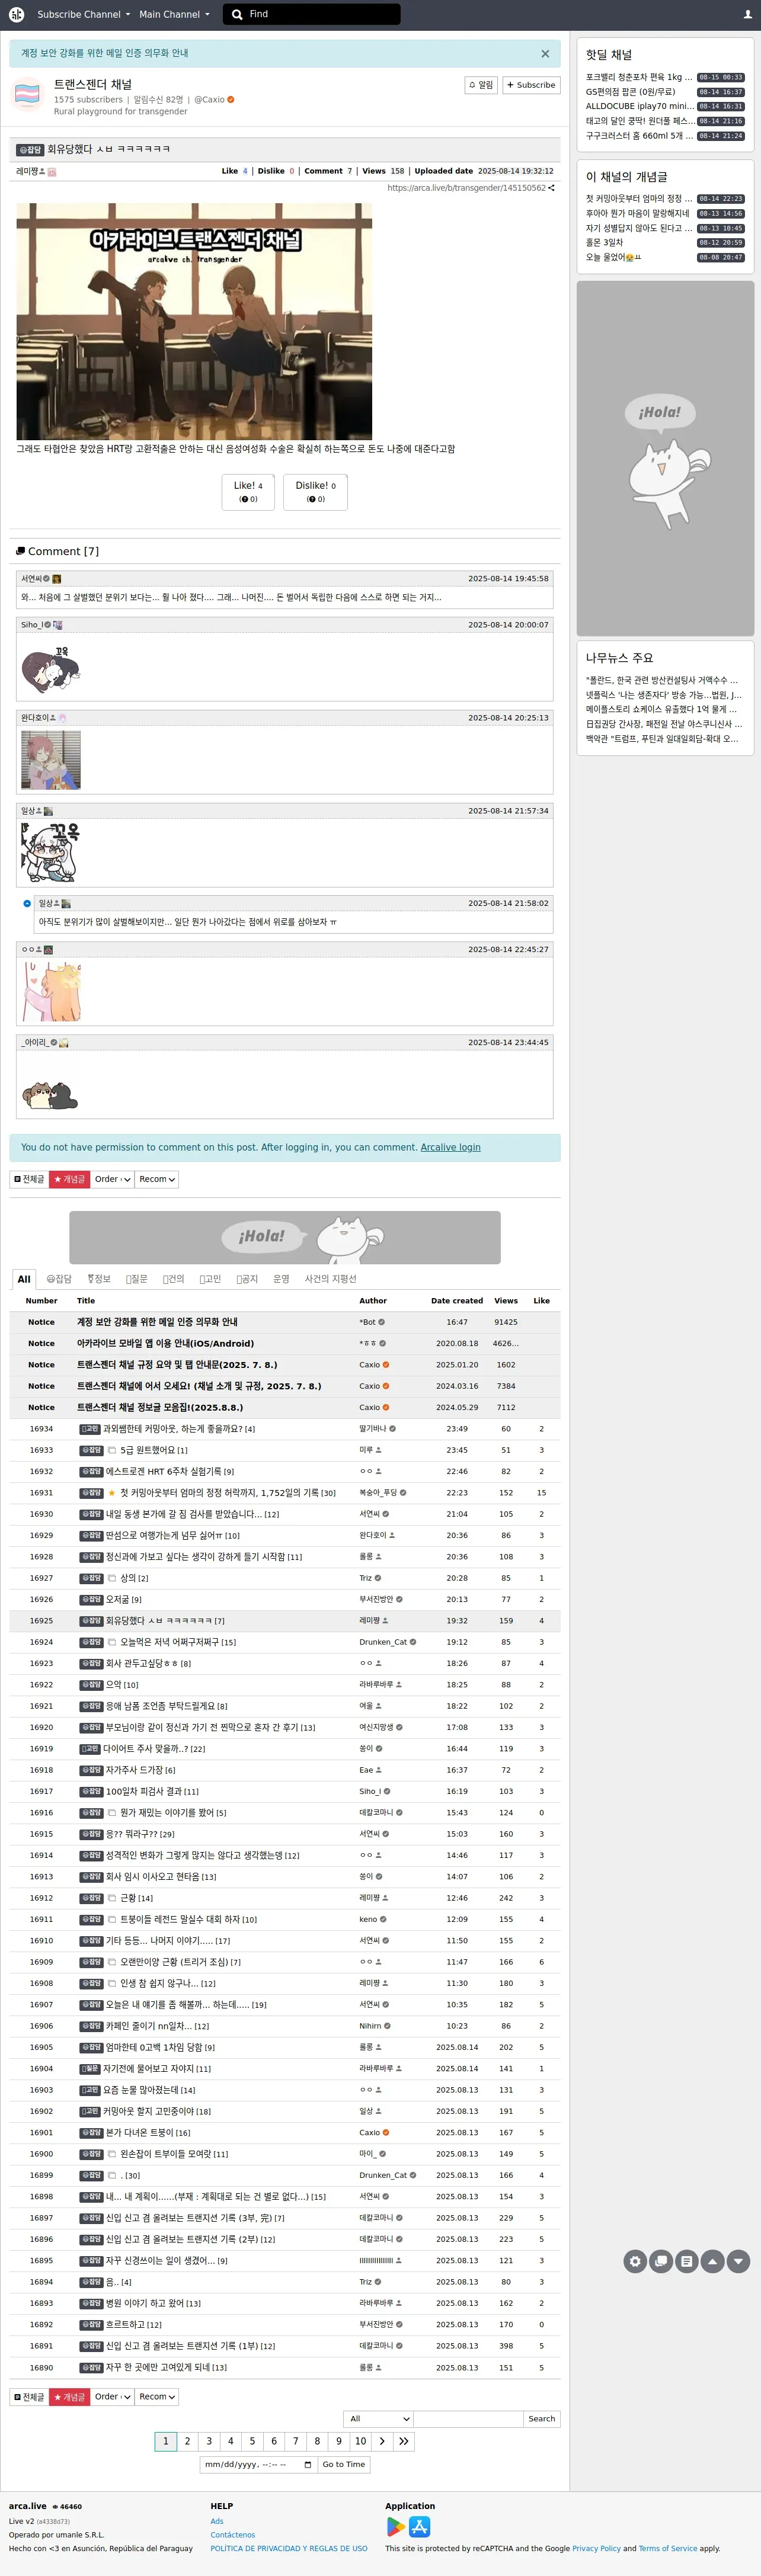The width and height of the screenshot is (761, 2576).
Task: Select the 정보 category tab
Action: coord(99,1279)
